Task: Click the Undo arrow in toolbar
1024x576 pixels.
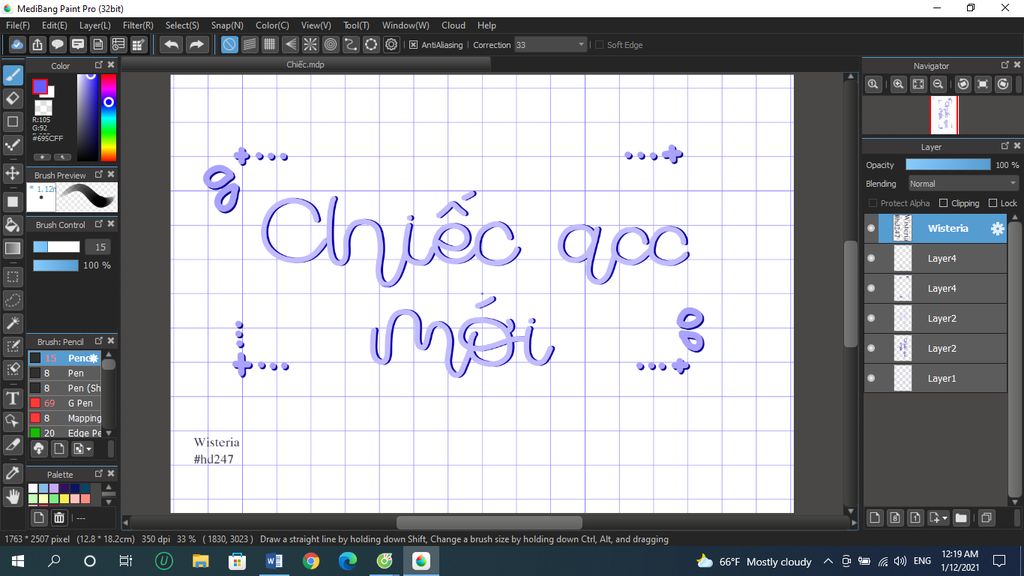Action: click(171, 44)
